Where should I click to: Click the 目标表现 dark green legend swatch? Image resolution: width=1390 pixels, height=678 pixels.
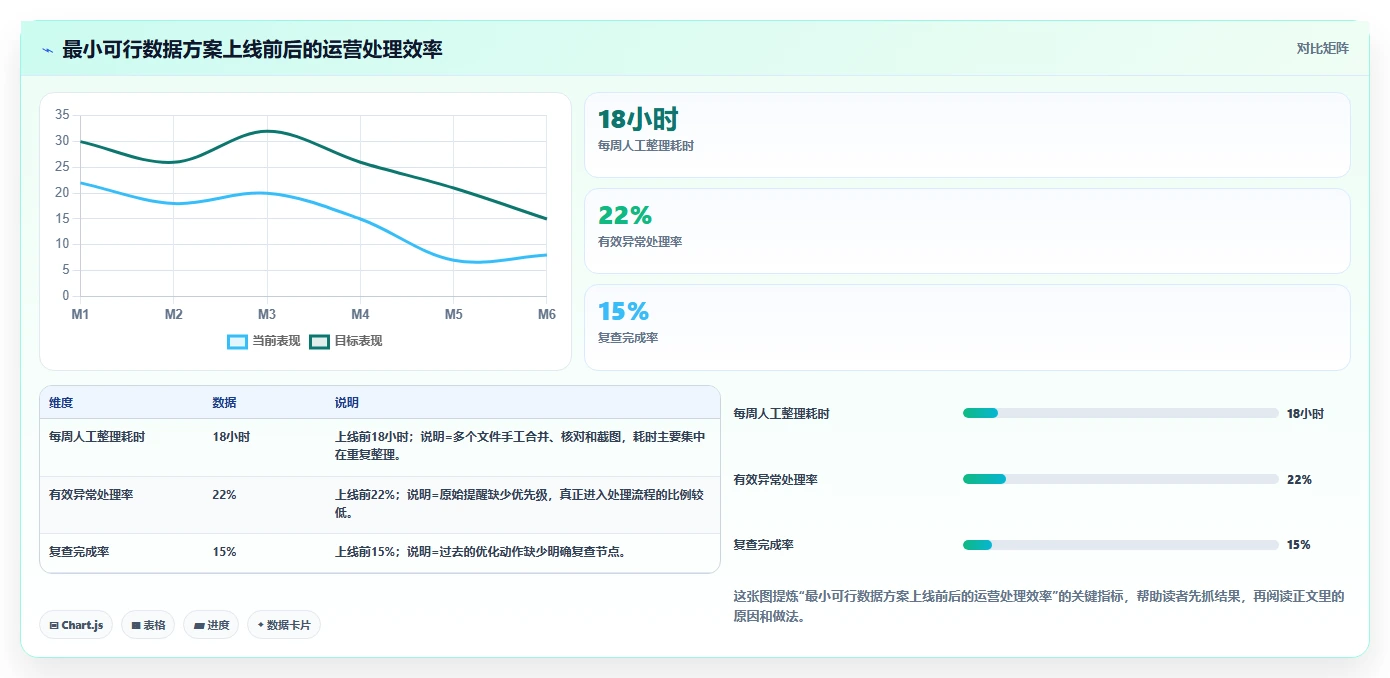click(x=320, y=342)
